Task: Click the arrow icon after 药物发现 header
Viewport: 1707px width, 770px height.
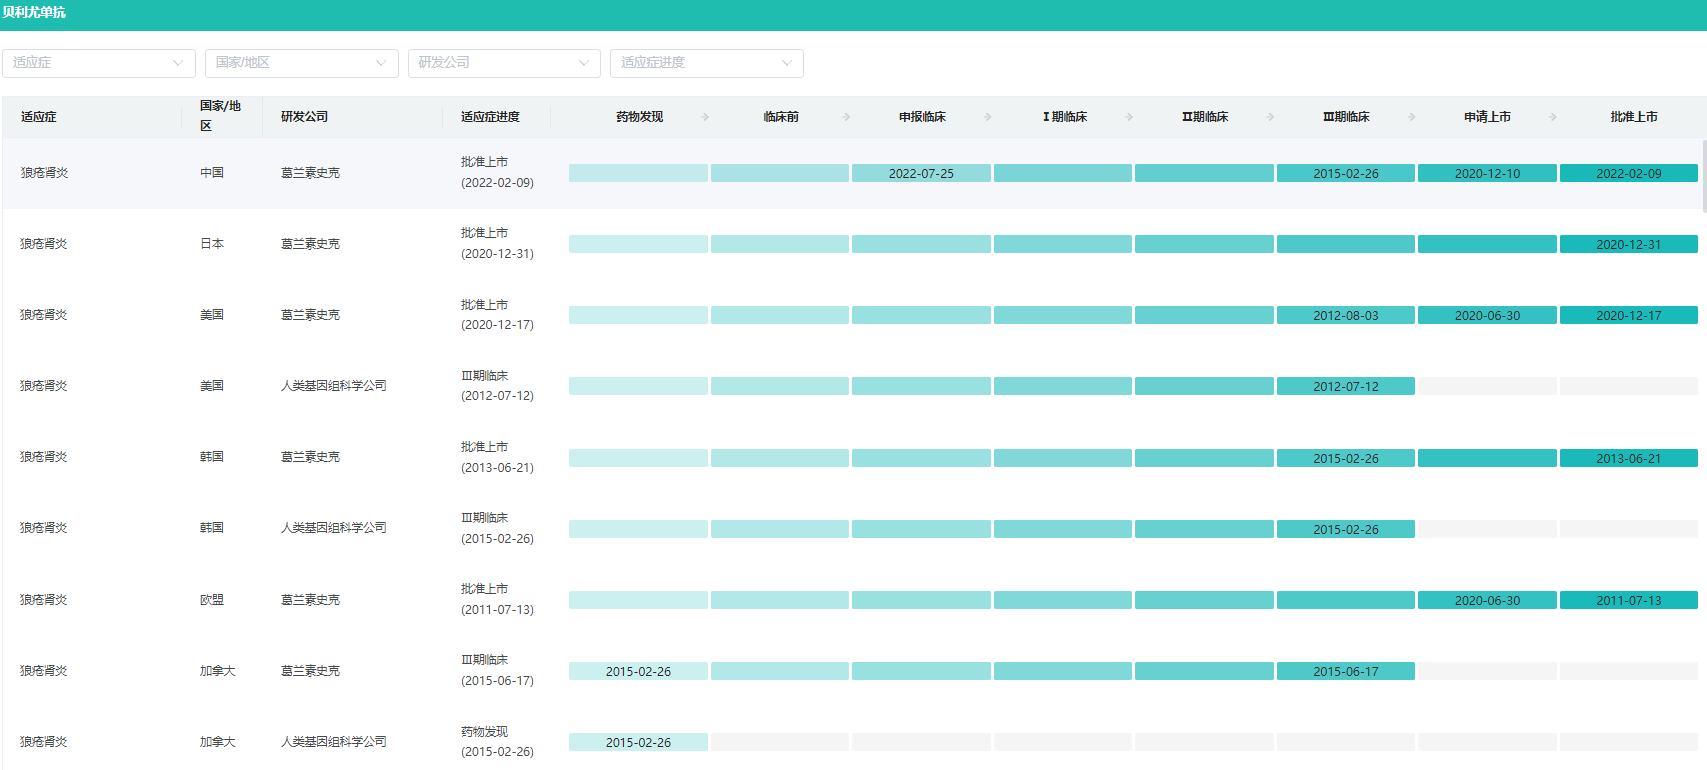Action: [x=705, y=117]
